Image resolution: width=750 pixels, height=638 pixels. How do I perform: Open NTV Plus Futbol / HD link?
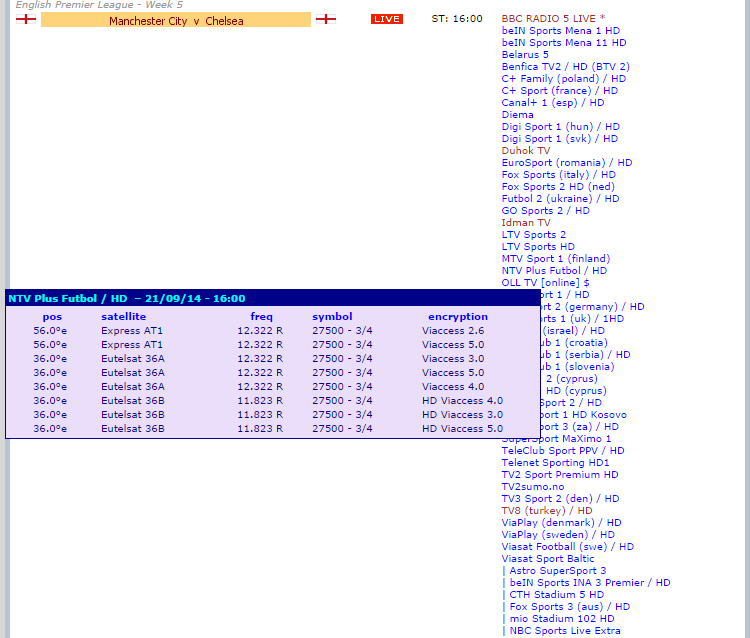click(x=554, y=270)
